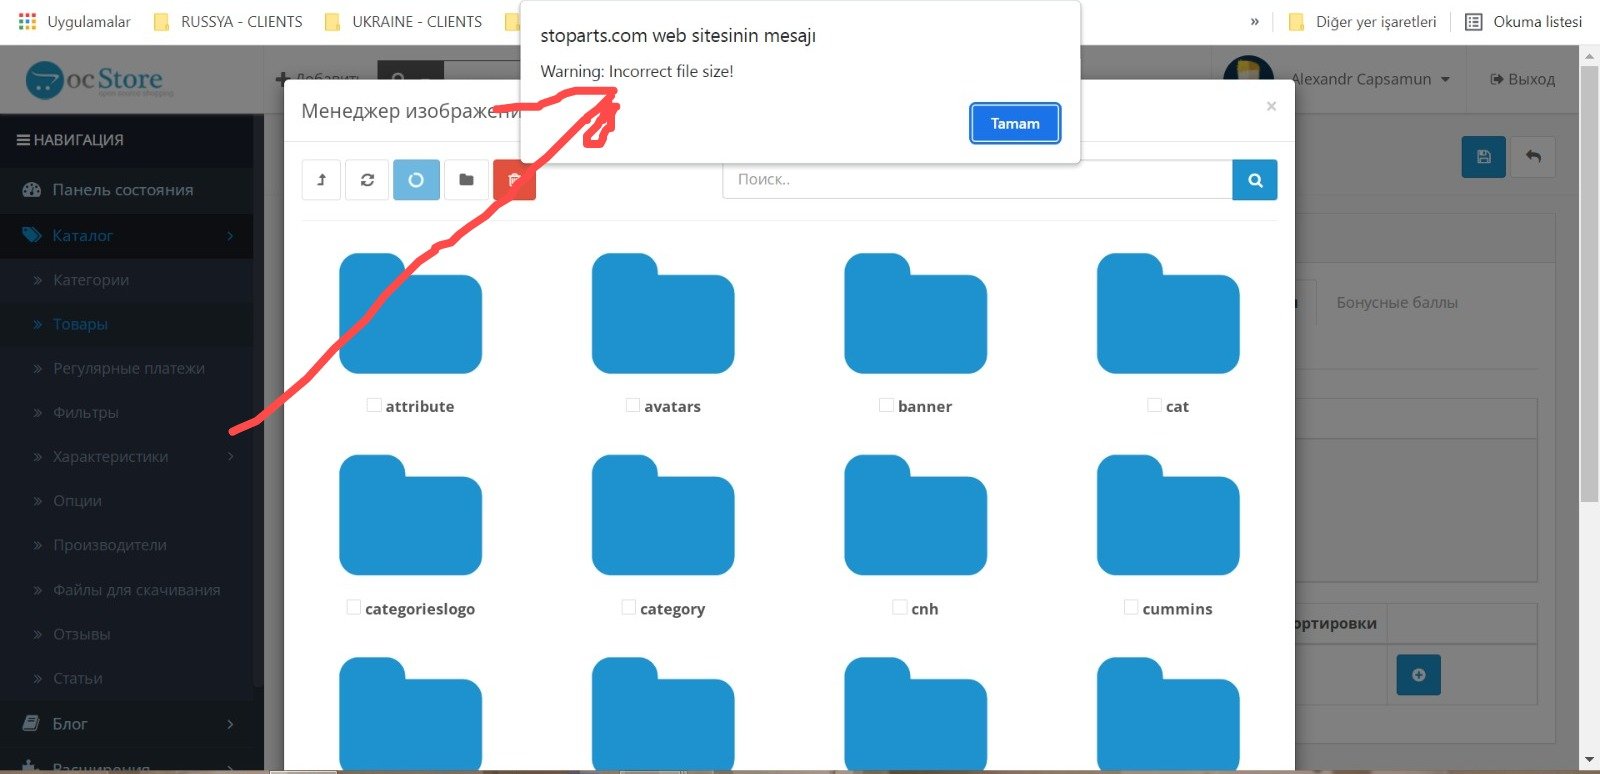Tick the cnh folder checkbox
The height and width of the screenshot is (774, 1600).
click(x=899, y=607)
